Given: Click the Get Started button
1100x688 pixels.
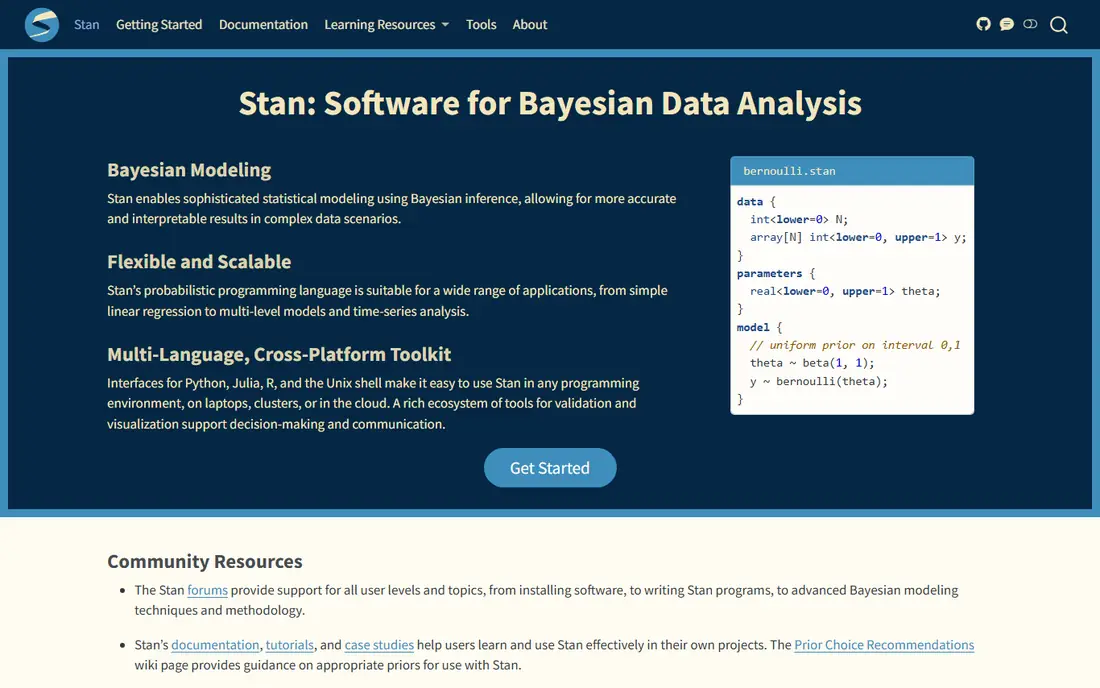Looking at the screenshot, I should [550, 468].
